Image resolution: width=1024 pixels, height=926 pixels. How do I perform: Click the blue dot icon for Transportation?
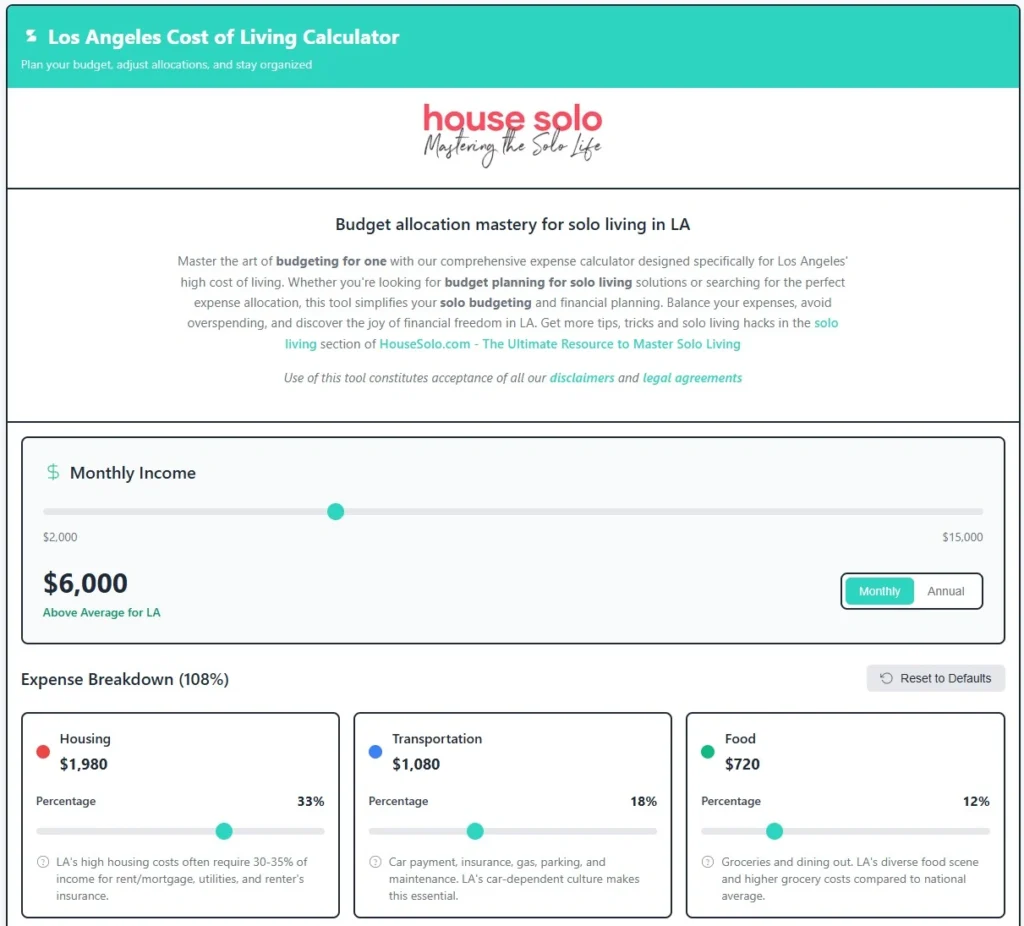[377, 750]
